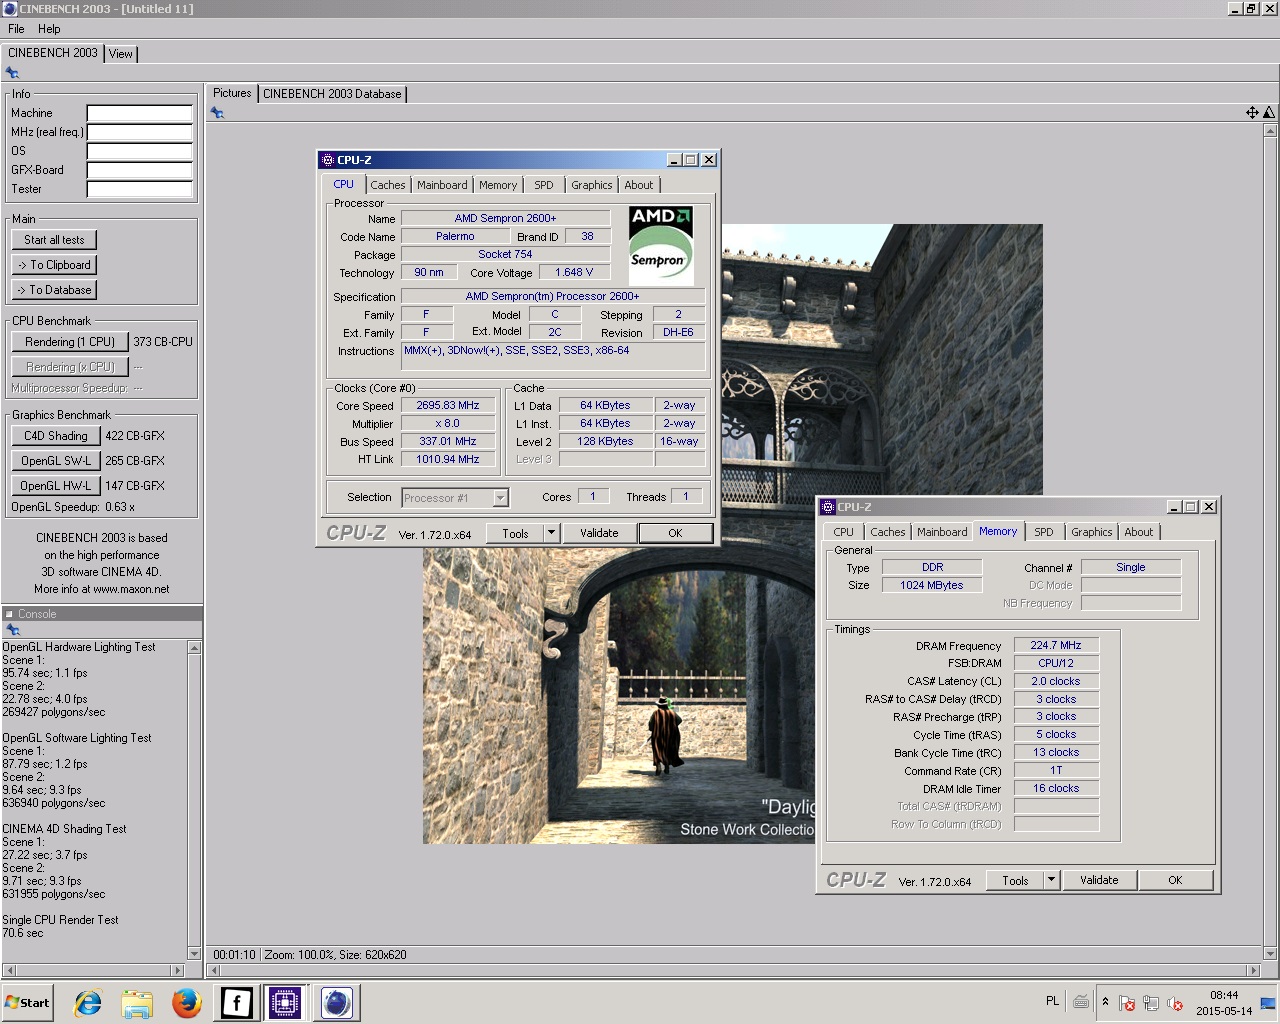
Task: Open Graphics tab in CPU-Z processor window
Action: click(x=592, y=185)
